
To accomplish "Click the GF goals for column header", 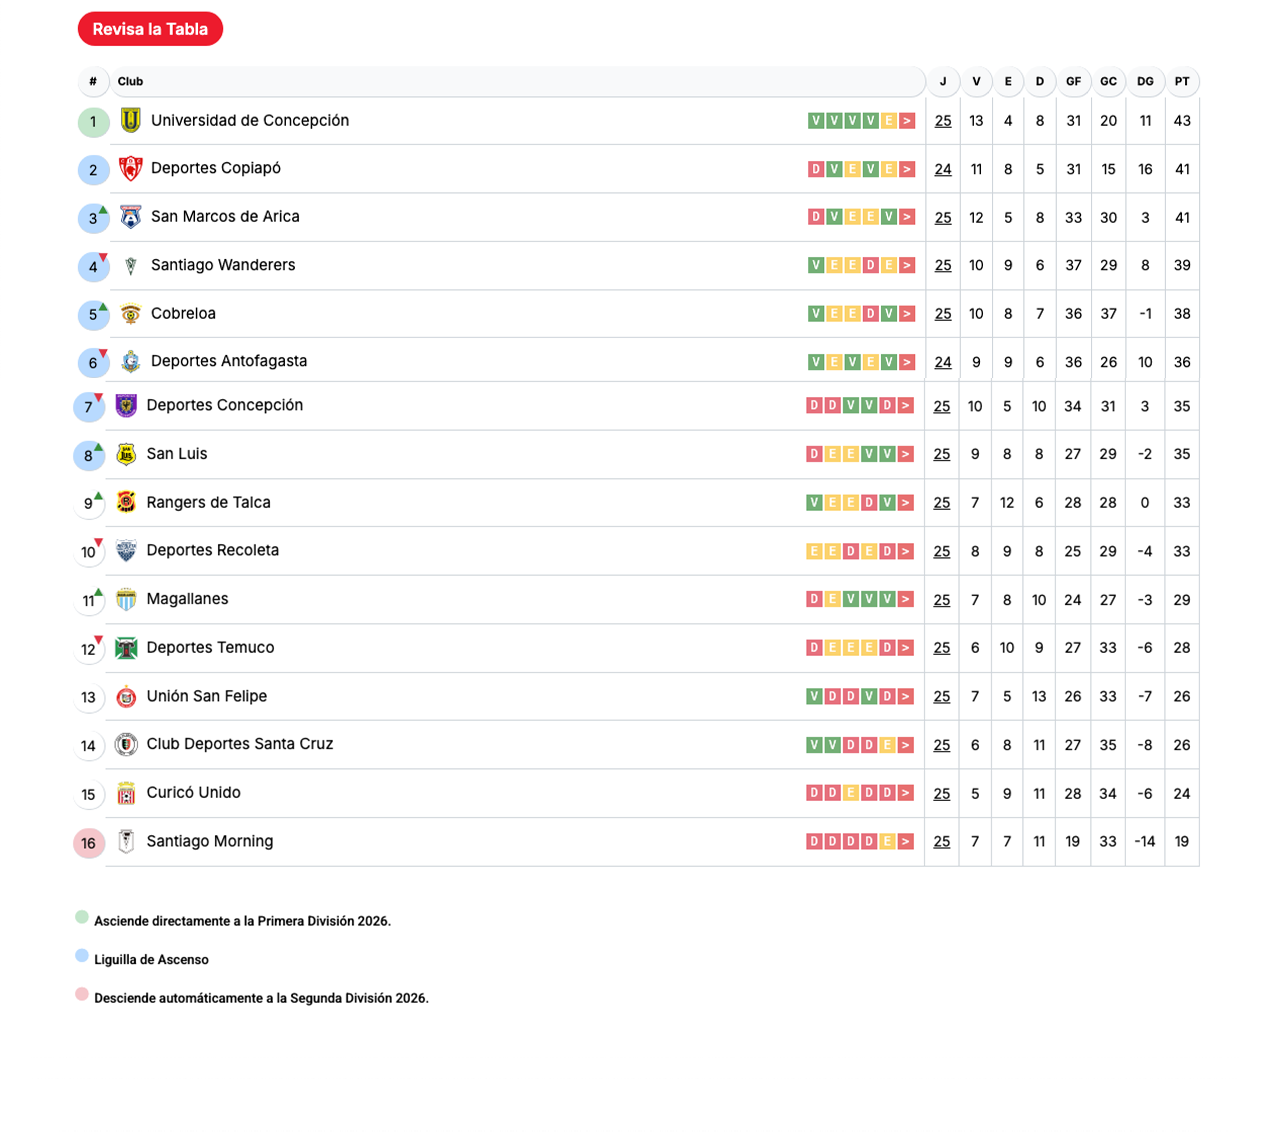I will pos(1073,82).
